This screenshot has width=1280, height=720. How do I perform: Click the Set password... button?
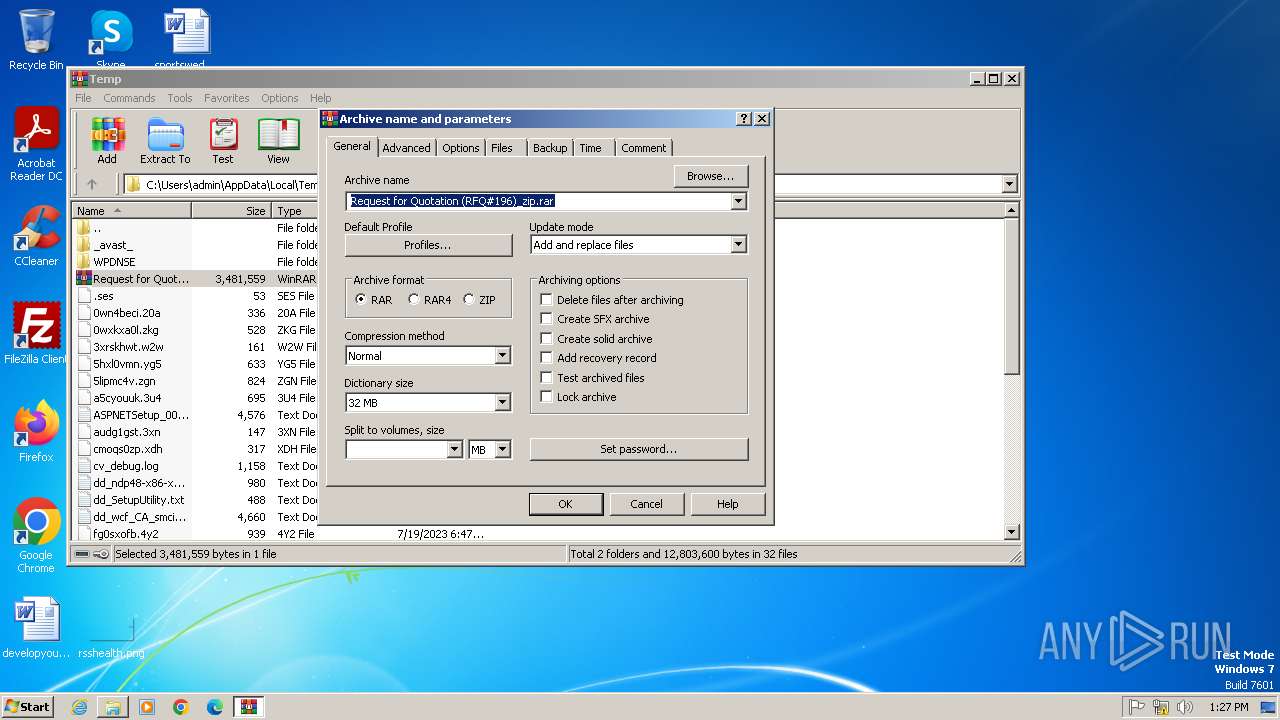click(x=639, y=449)
